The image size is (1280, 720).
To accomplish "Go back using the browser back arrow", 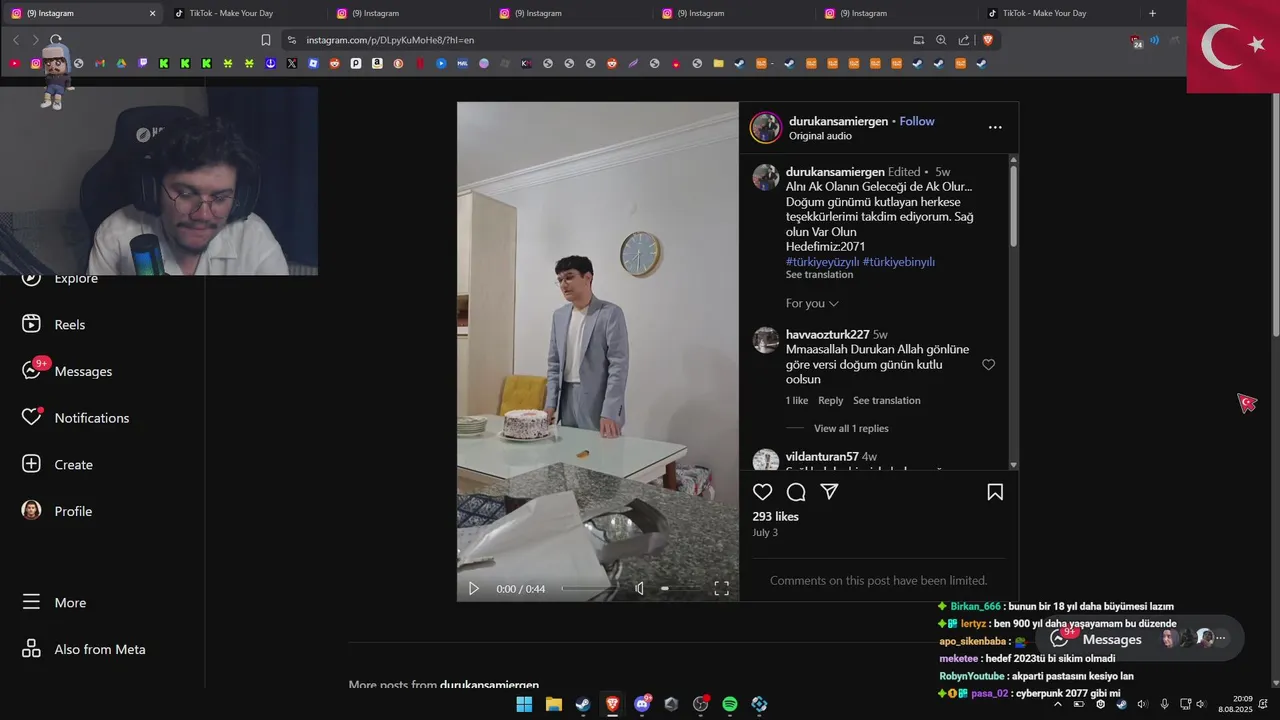I will 16,40.
